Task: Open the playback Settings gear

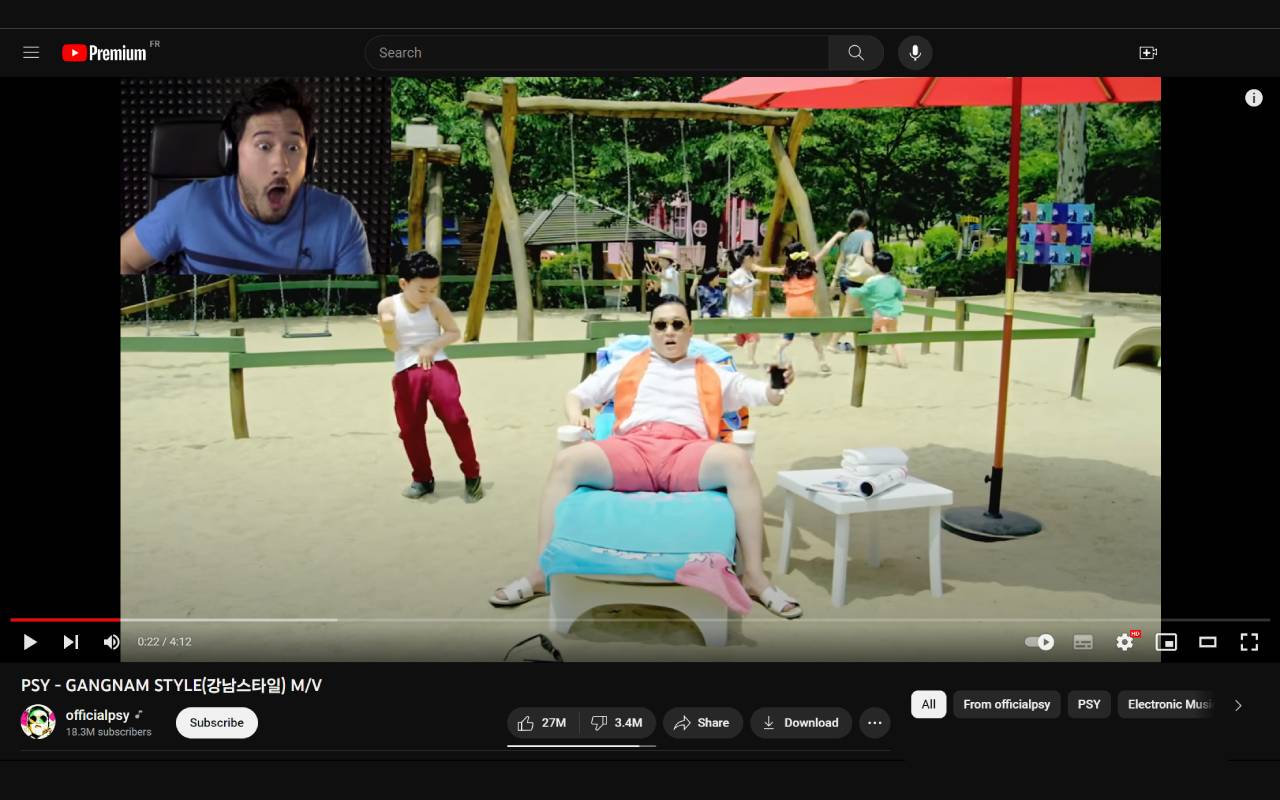Action: tap(1124, 642)
